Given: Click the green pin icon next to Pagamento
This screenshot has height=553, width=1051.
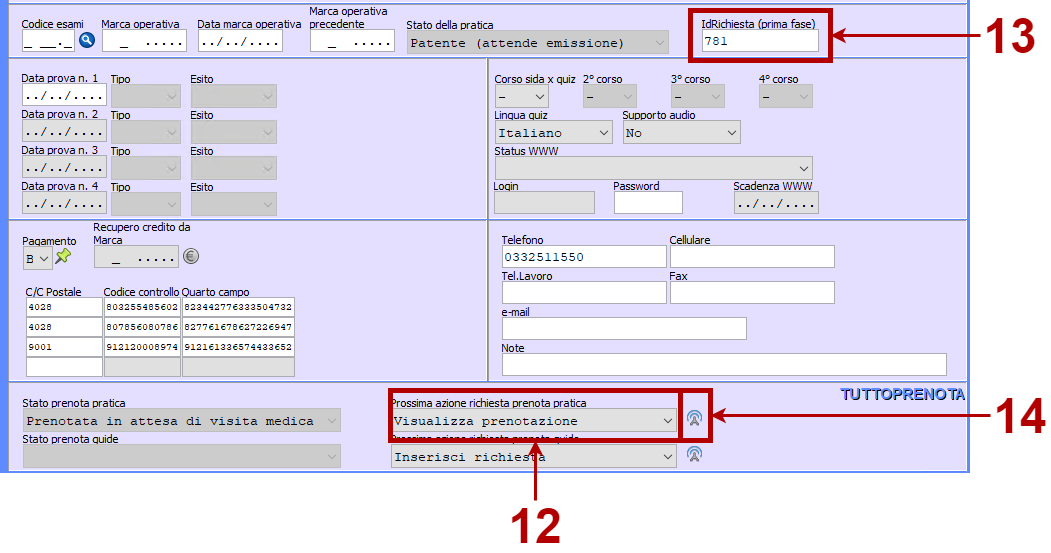Looking at the screenshot, I should (x=63, y=257).
